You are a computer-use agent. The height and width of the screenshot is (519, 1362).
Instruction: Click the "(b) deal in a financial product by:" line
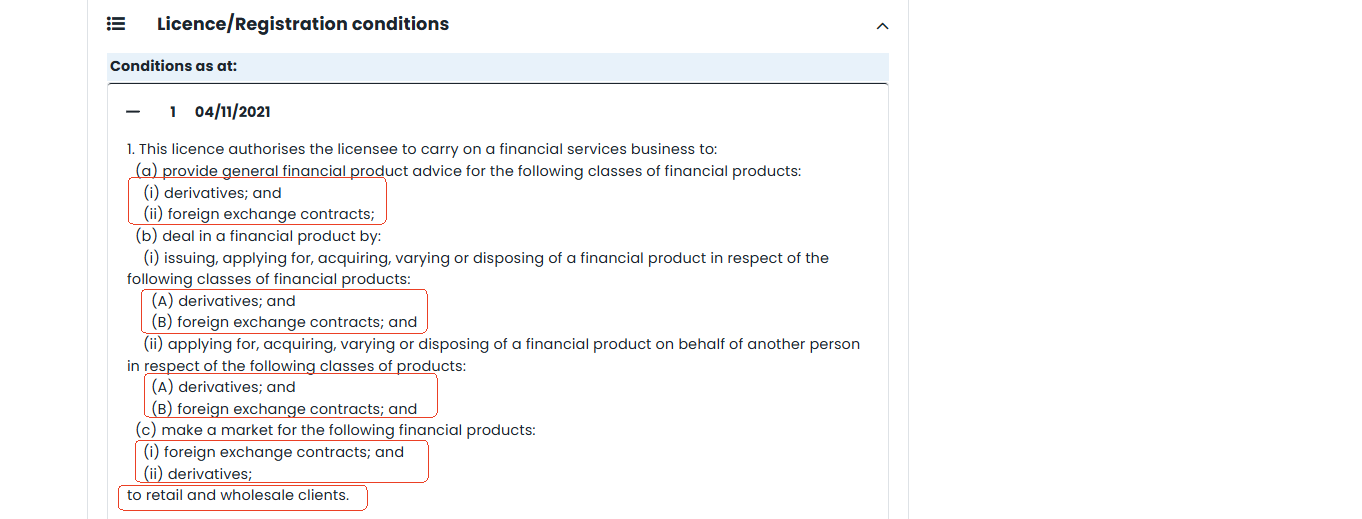pos(258,236)
